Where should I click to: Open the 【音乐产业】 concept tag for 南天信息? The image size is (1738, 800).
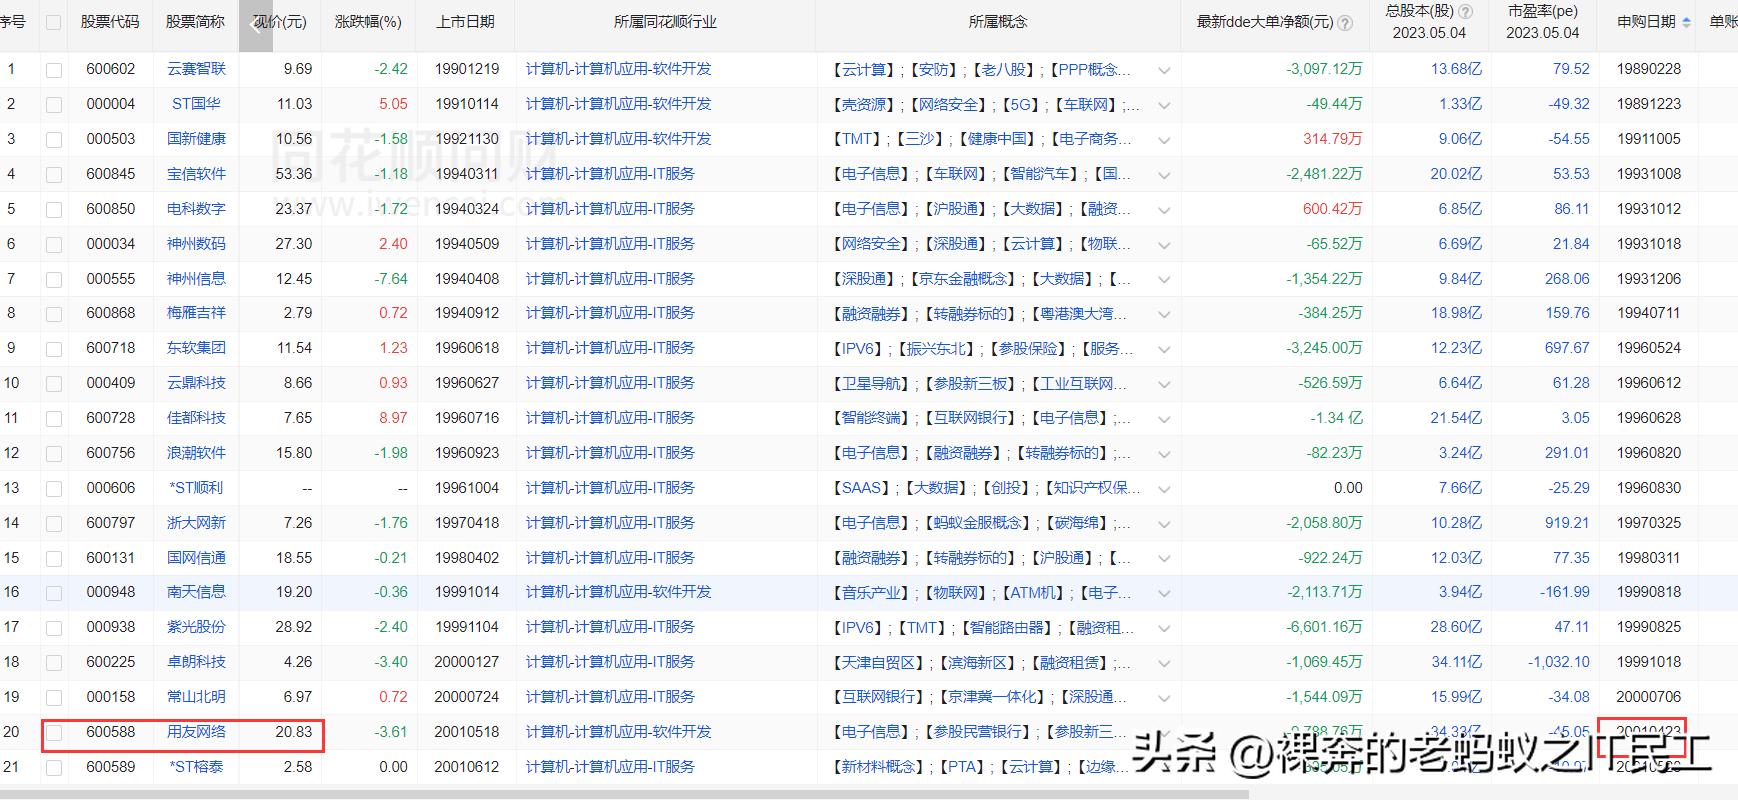coord(871,593)
